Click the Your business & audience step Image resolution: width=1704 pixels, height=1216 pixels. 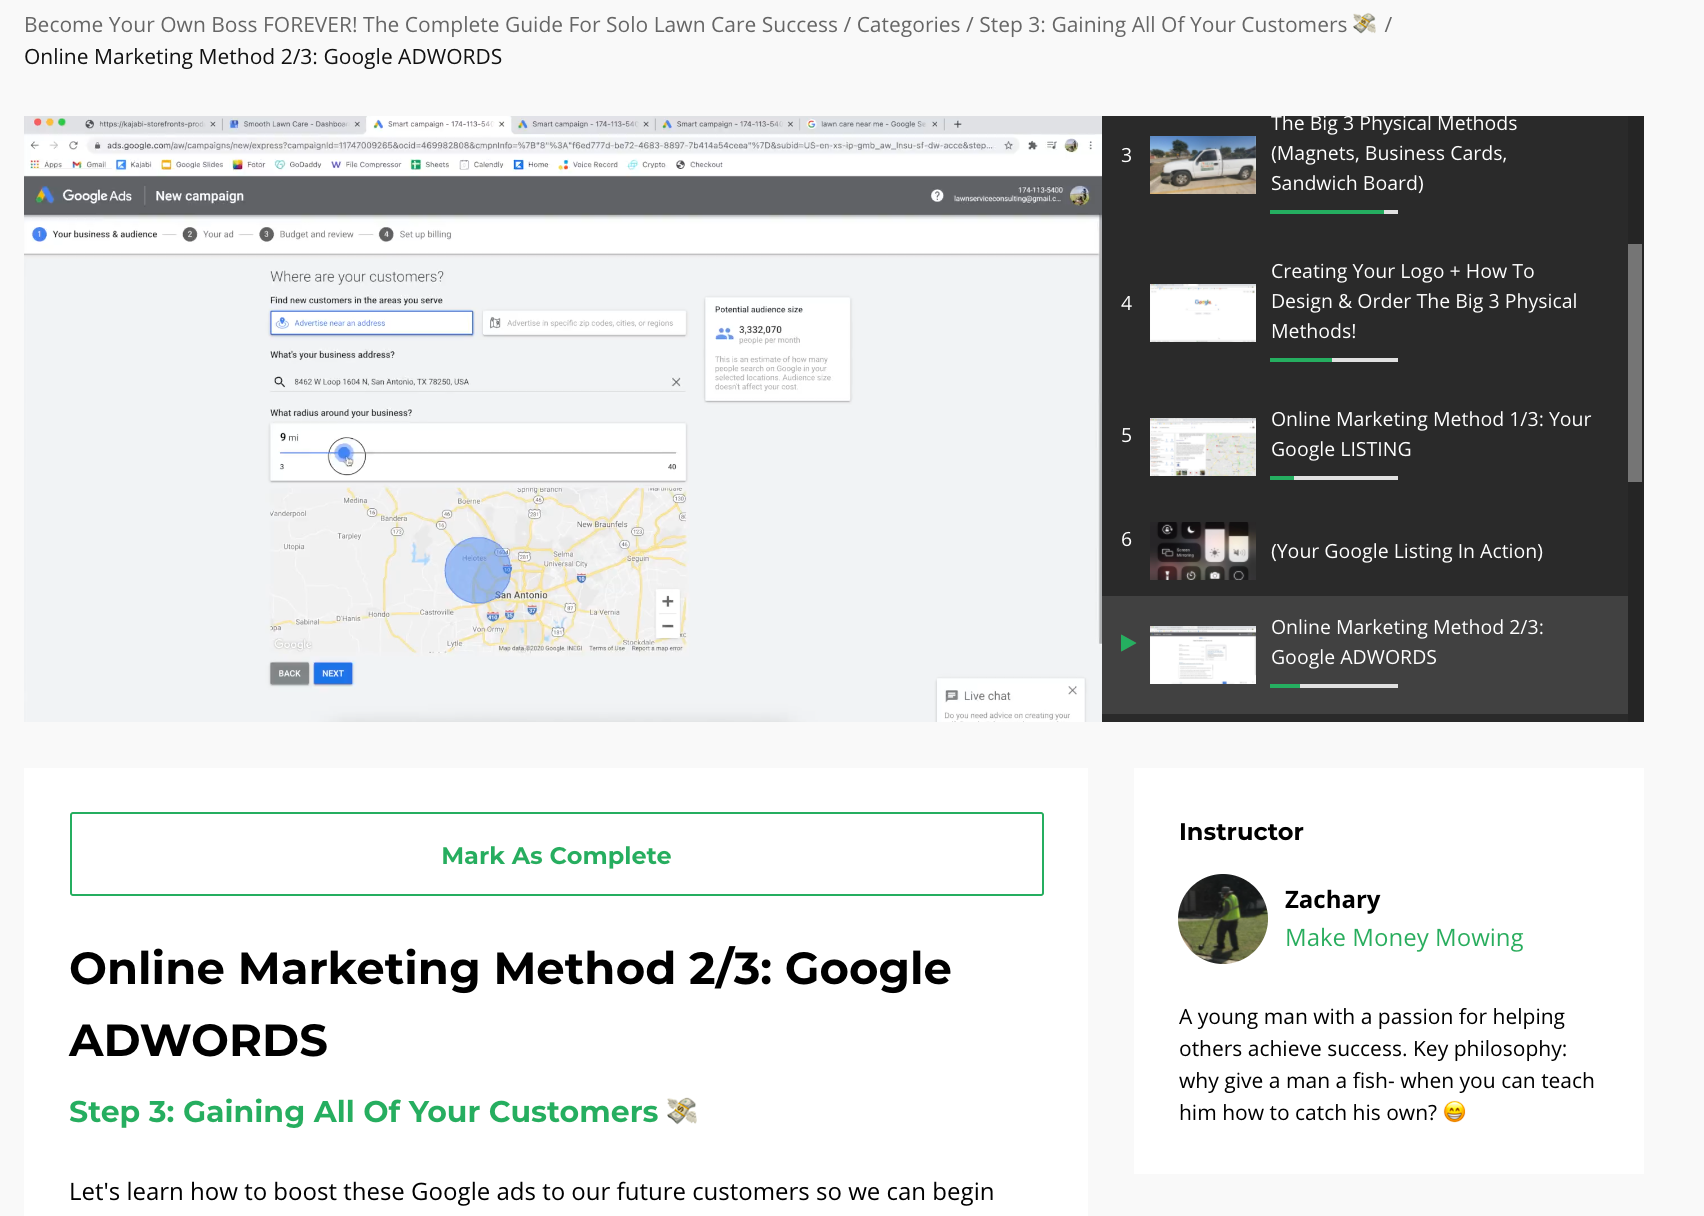[95, 234]
